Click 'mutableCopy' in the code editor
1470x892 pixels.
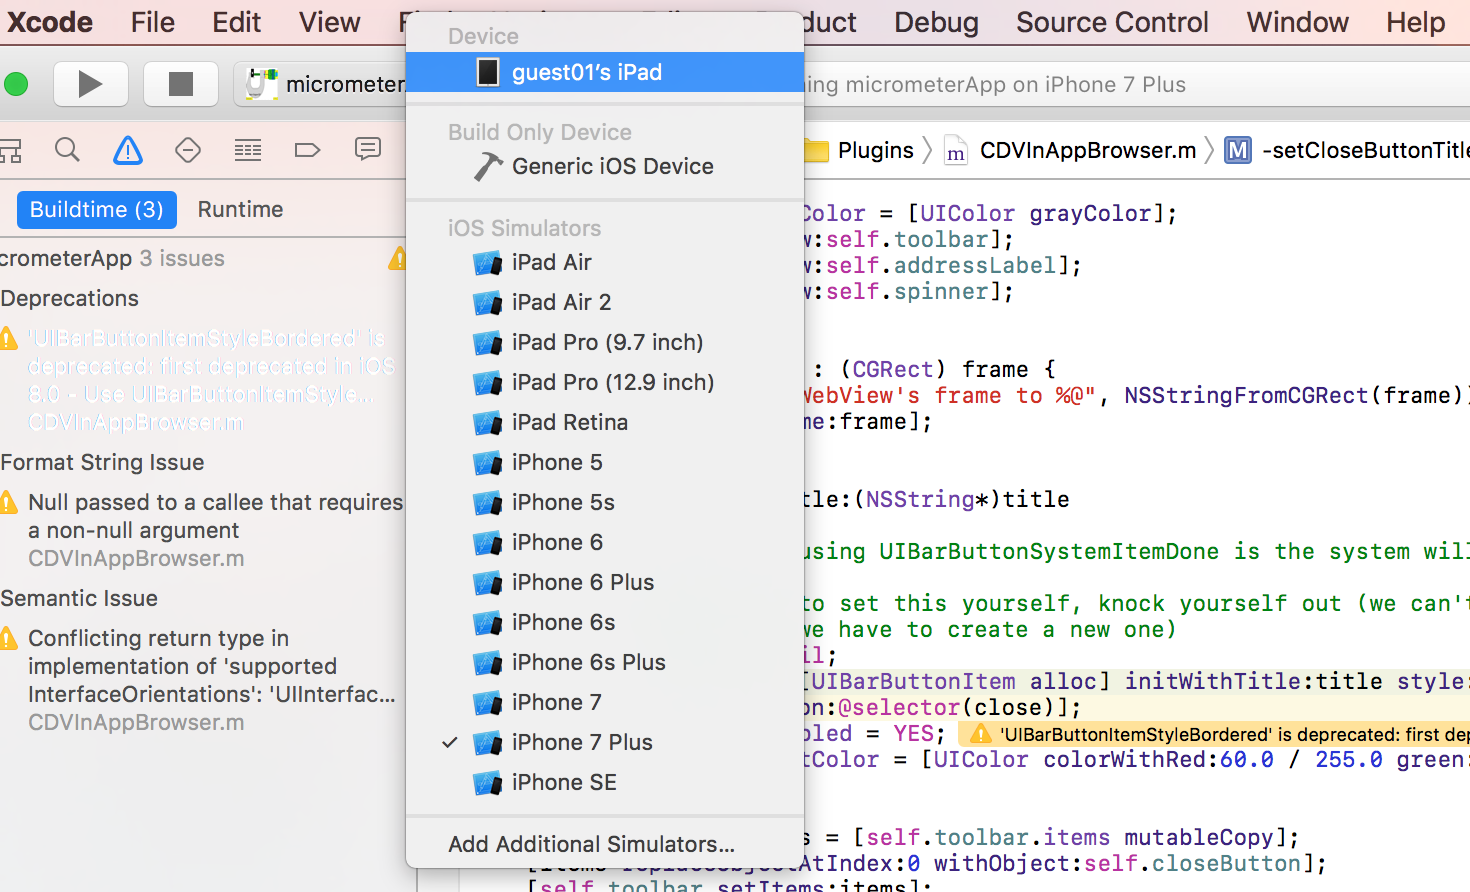pyautogui.click(x=1199, y=838)
